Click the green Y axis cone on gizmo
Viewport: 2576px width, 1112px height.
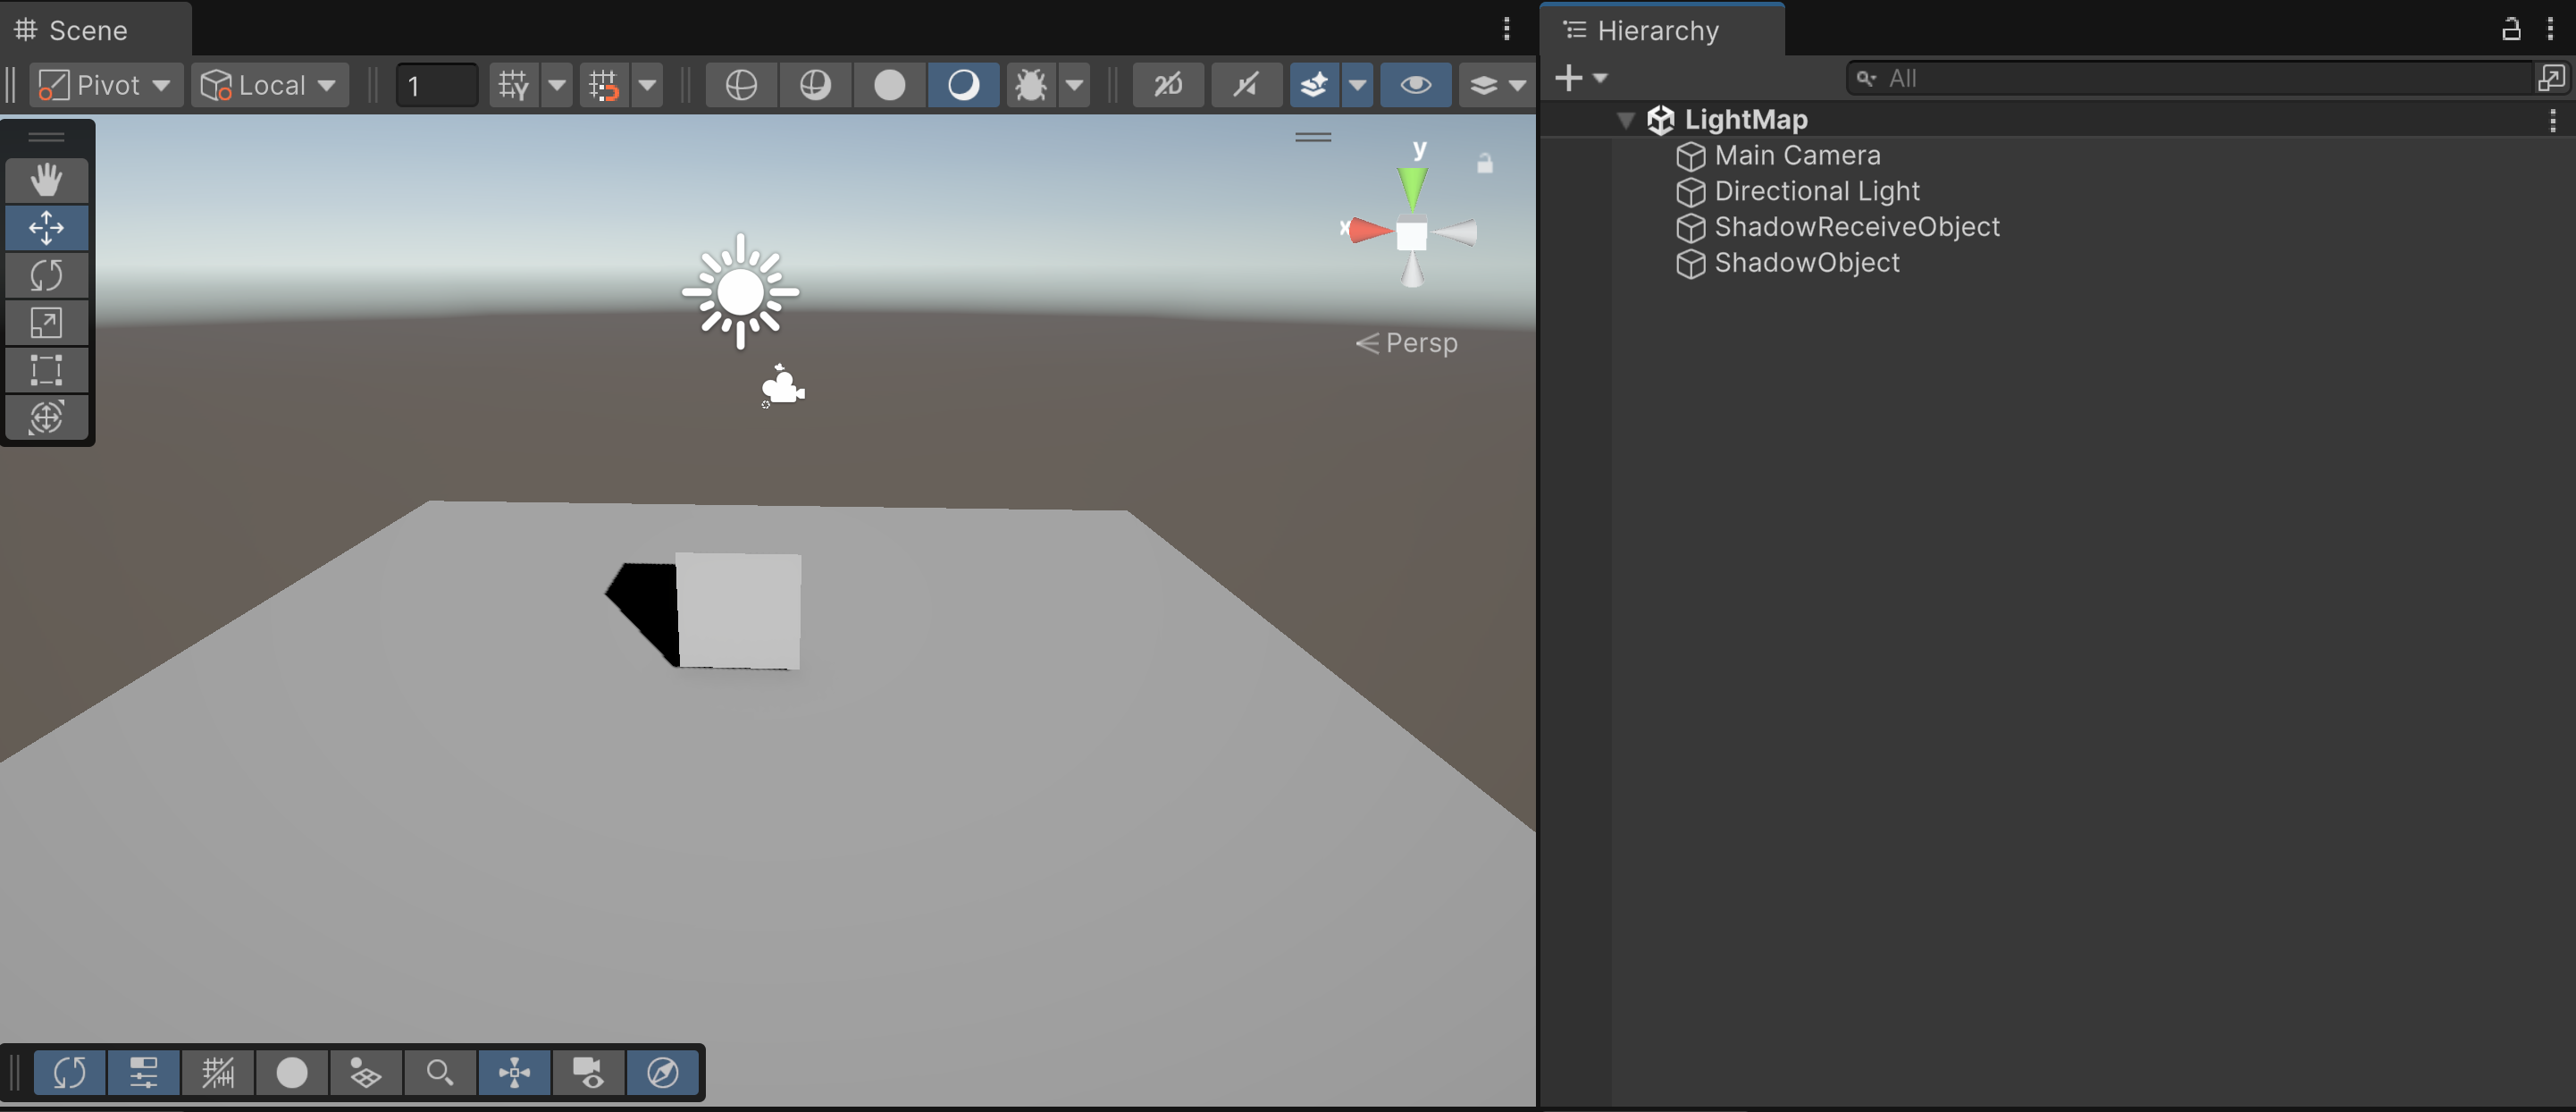tap(1413, 186)
